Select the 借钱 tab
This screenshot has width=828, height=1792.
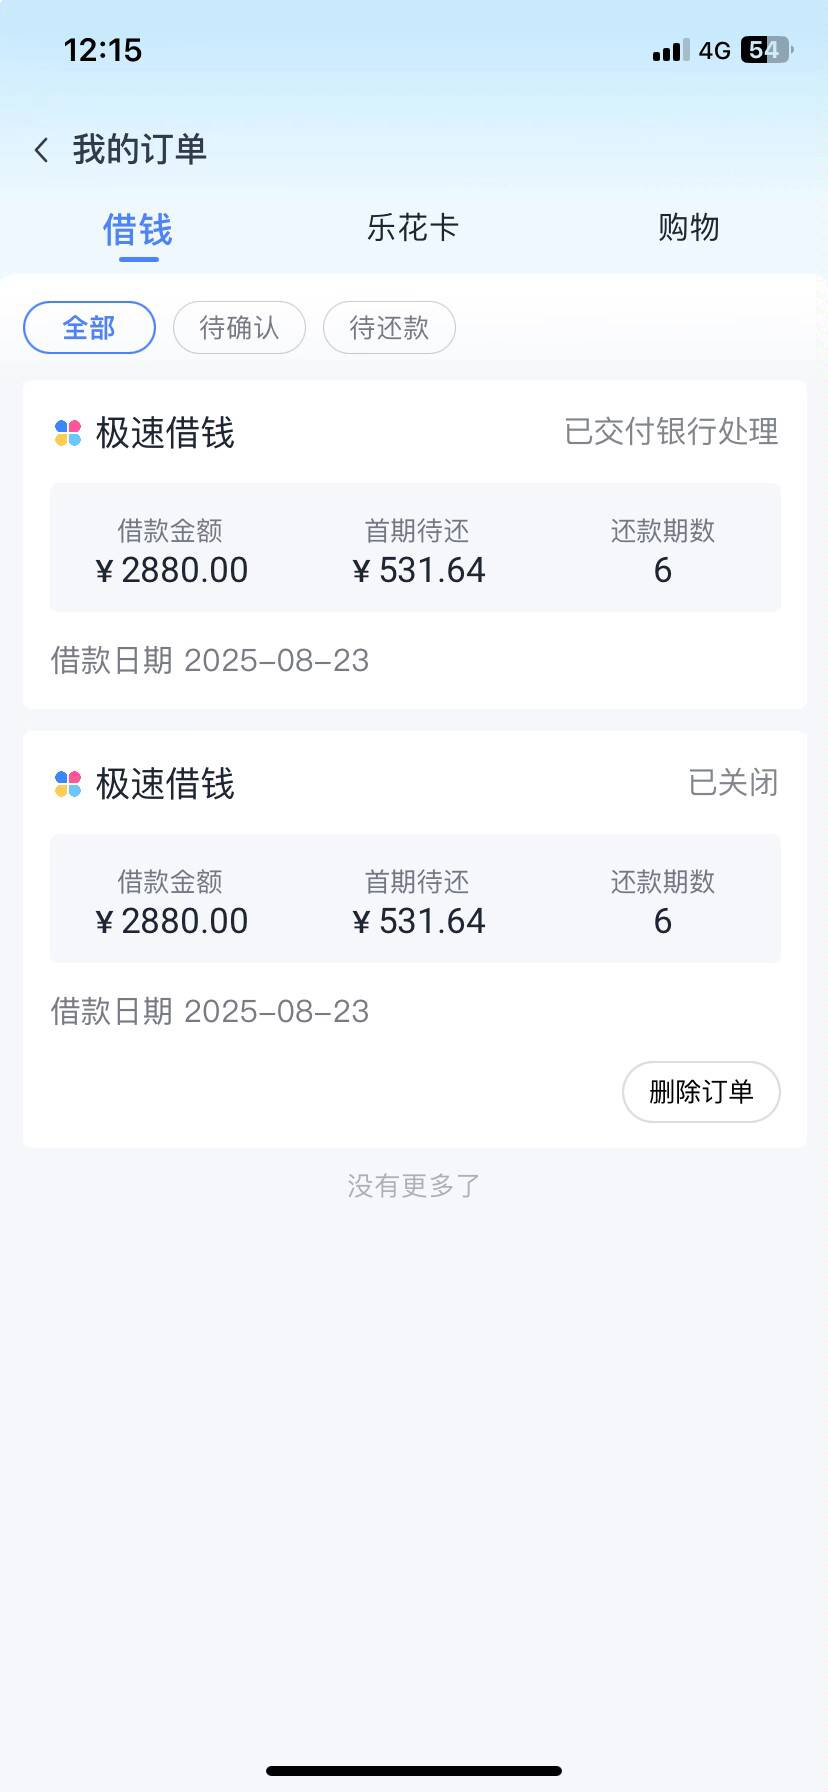coord(138,230)
